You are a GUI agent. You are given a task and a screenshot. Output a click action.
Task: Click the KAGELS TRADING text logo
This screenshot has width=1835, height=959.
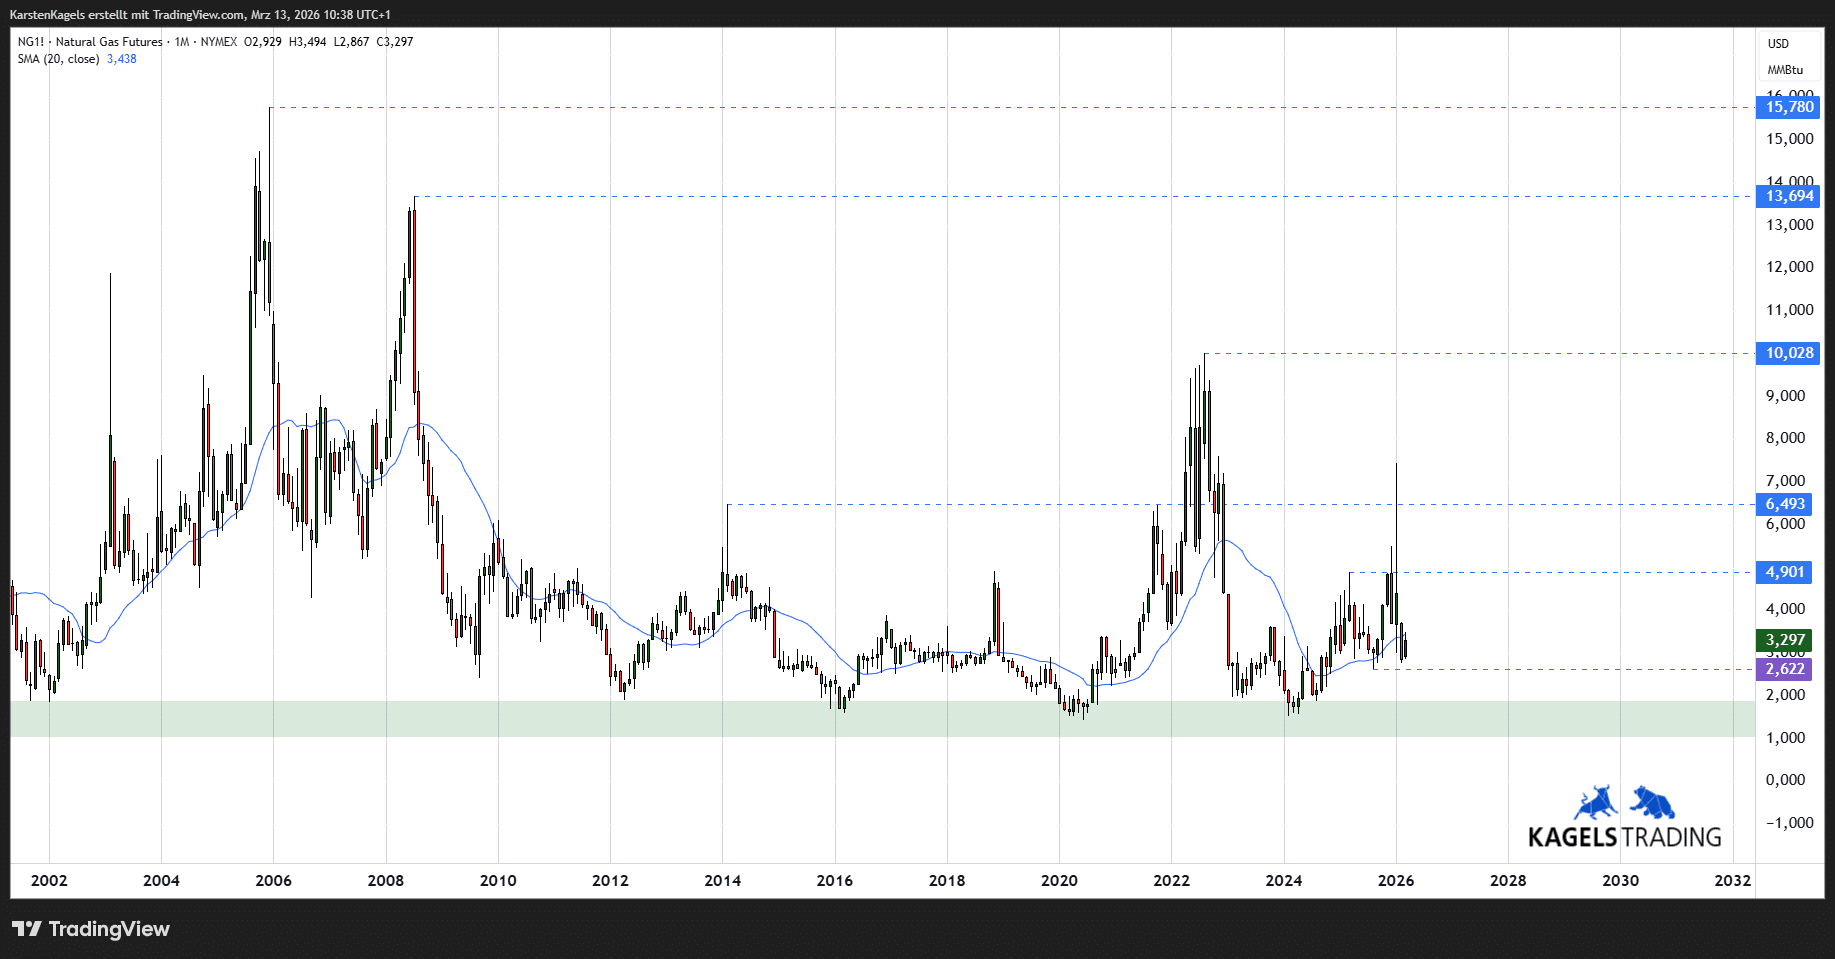click(1624, 837)
